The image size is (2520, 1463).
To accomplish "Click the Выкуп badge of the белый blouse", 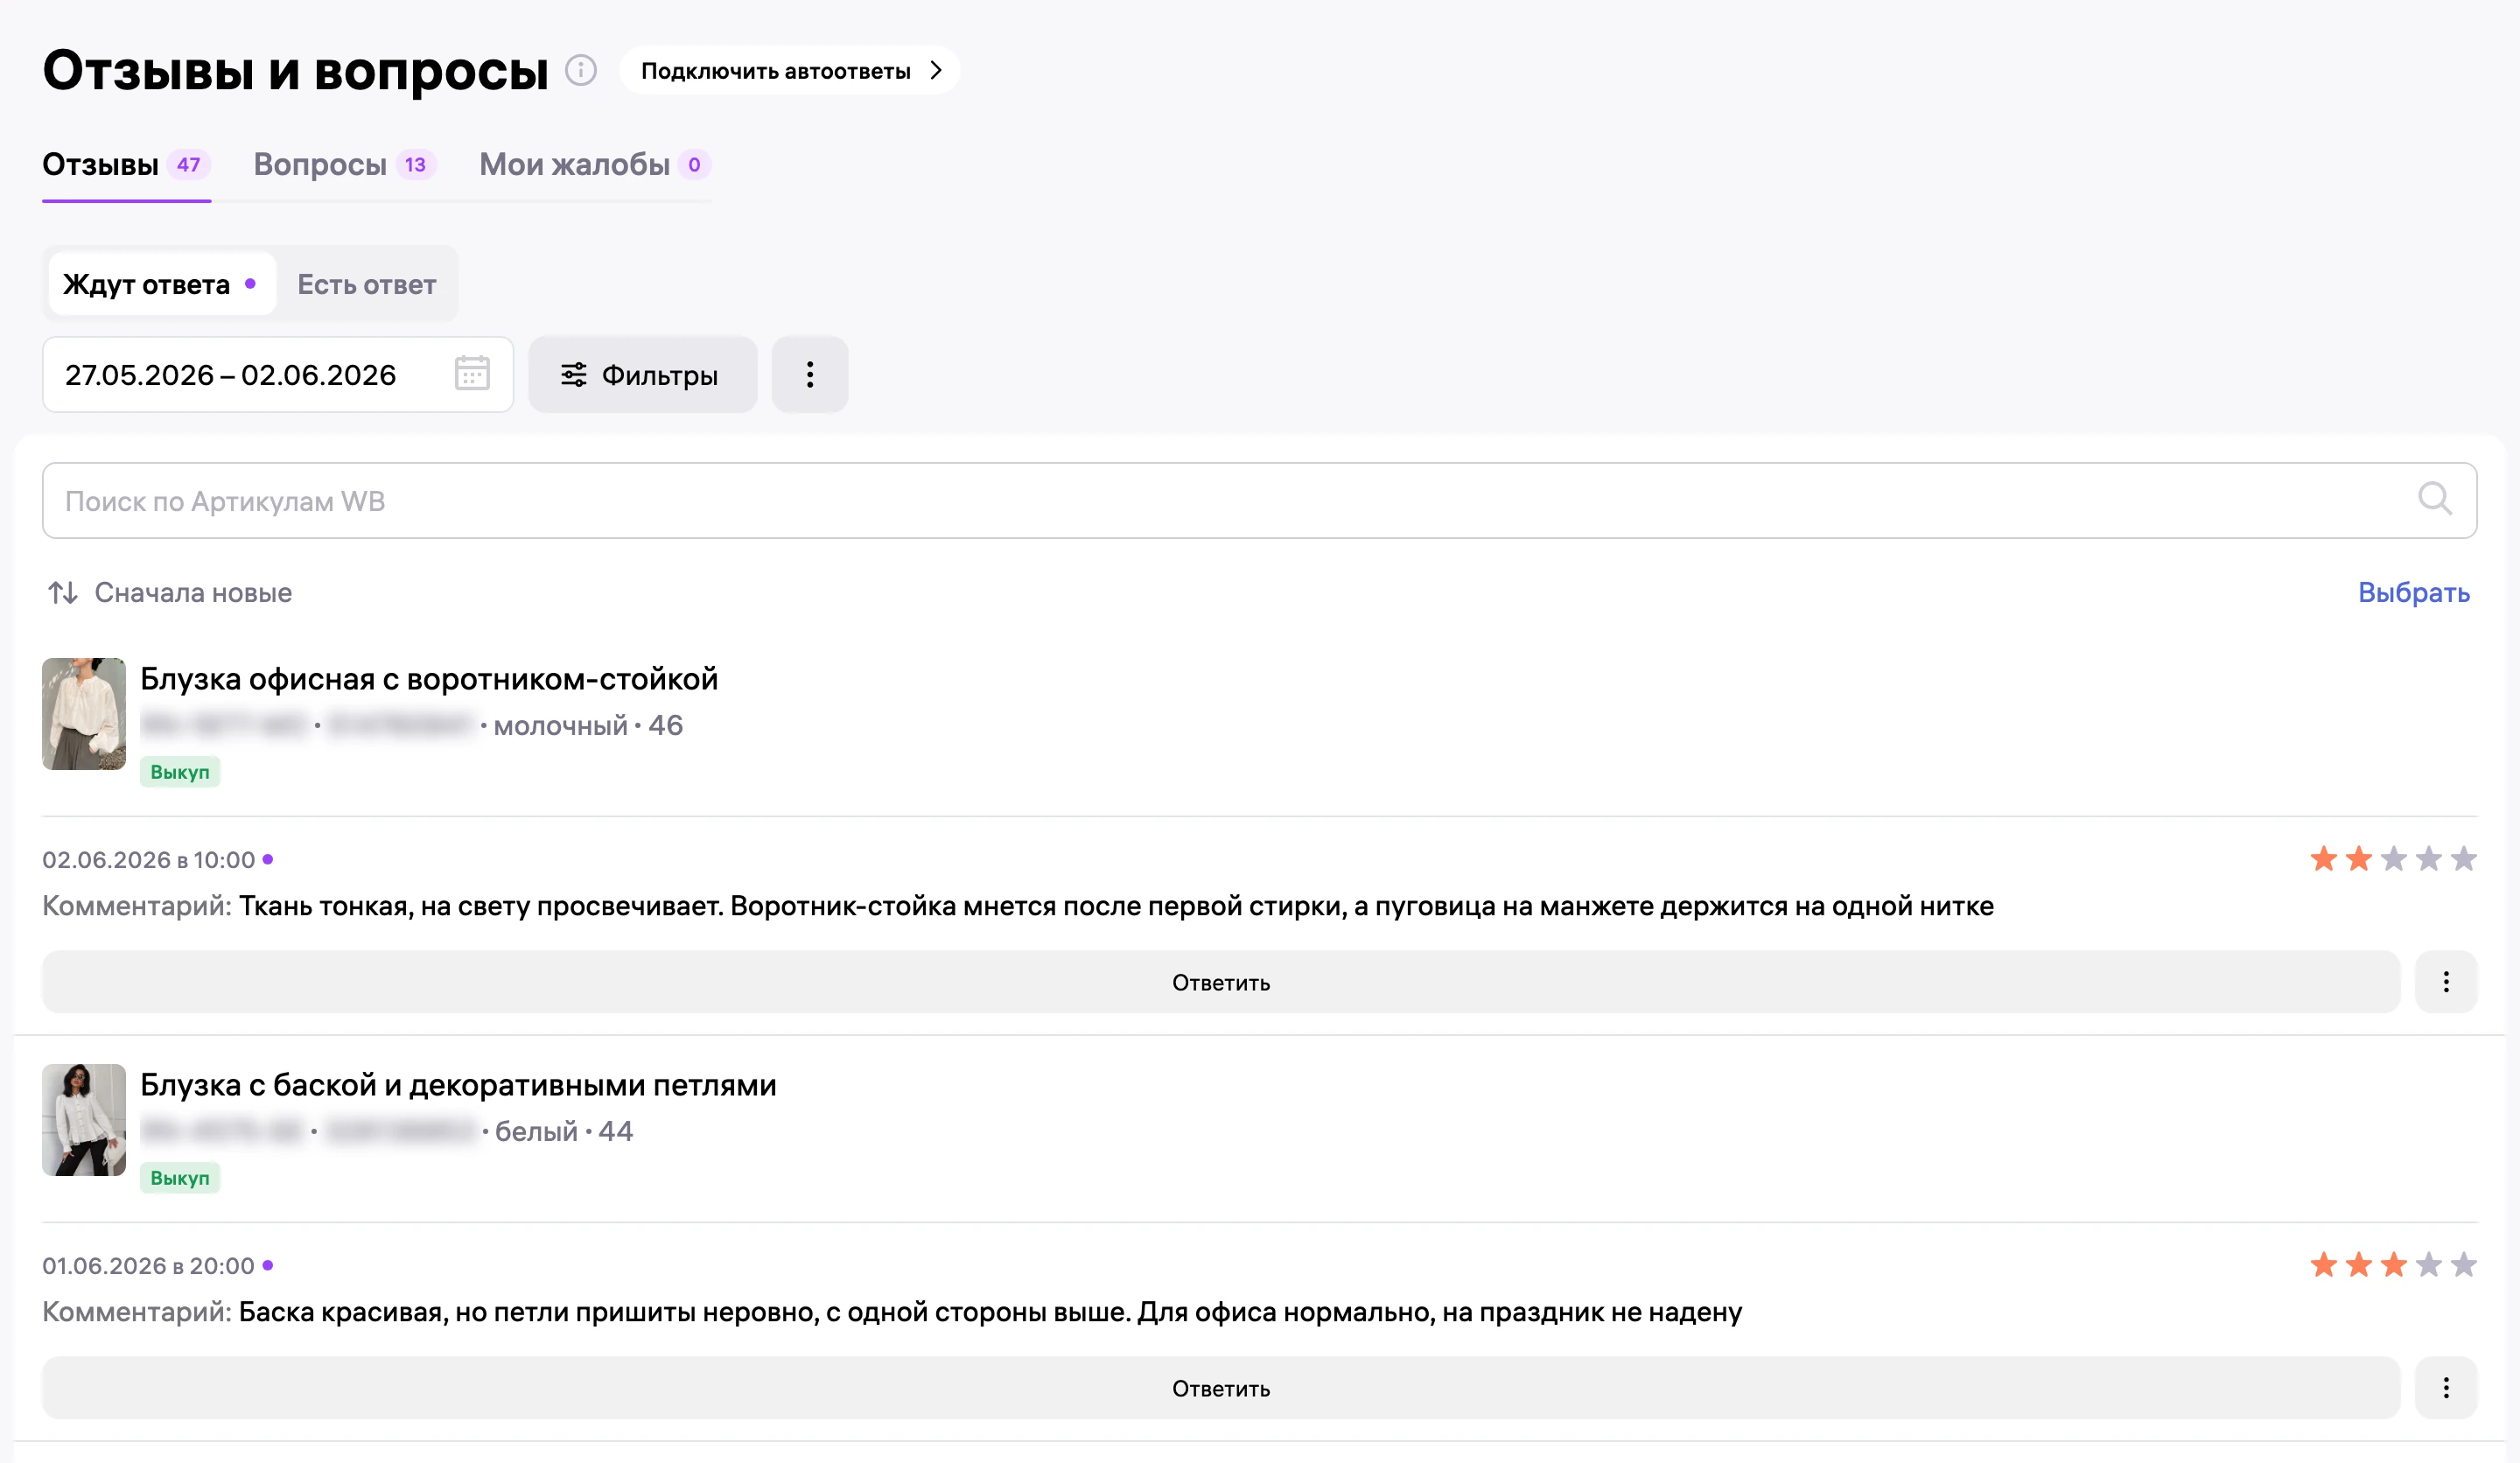I will 180,1178.
